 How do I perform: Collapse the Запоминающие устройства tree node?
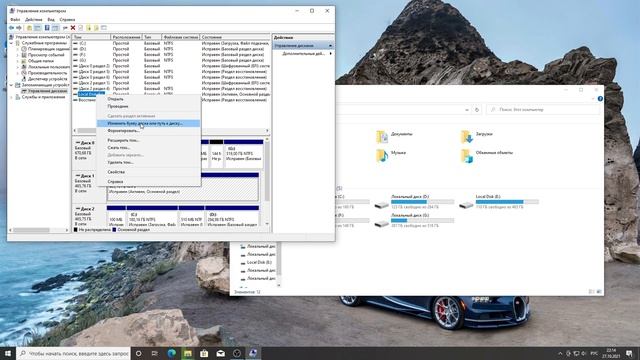tap(11, 85)
